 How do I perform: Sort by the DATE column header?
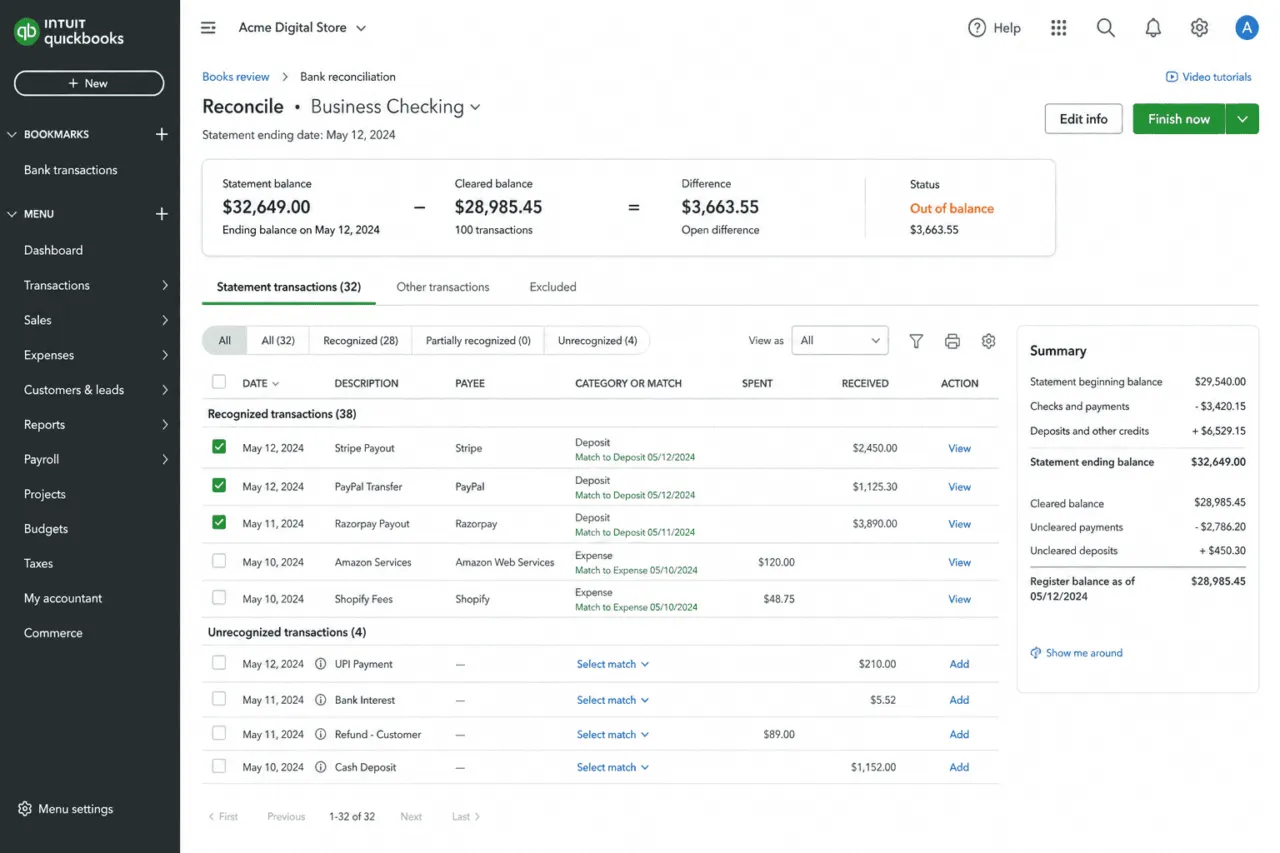pos(261,383)
